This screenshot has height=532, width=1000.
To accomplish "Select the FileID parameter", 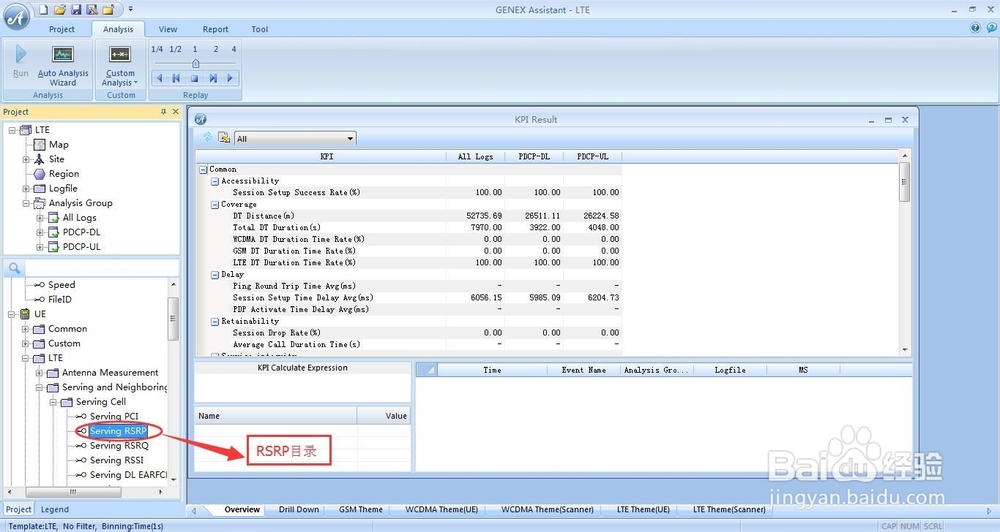I will (x=60, y=300).
